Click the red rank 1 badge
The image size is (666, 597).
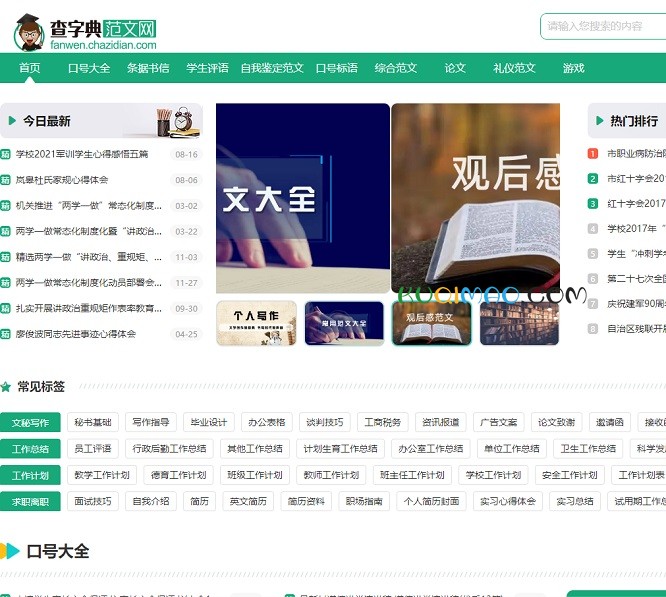593,153
